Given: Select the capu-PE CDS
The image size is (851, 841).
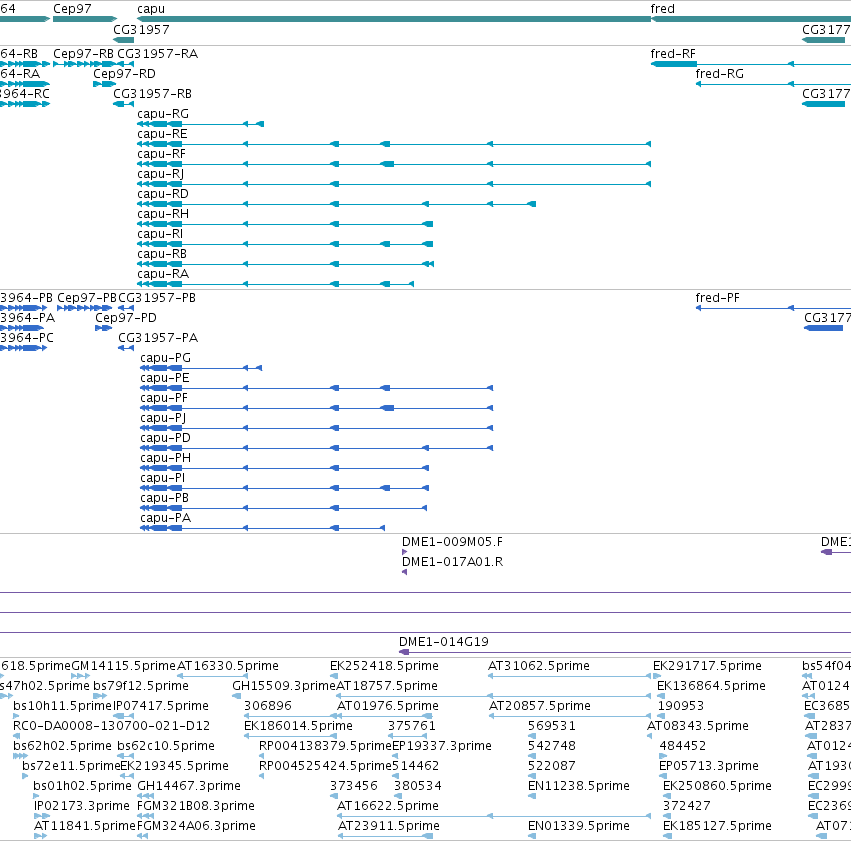Looking at the screenshot, I should 165,378.
